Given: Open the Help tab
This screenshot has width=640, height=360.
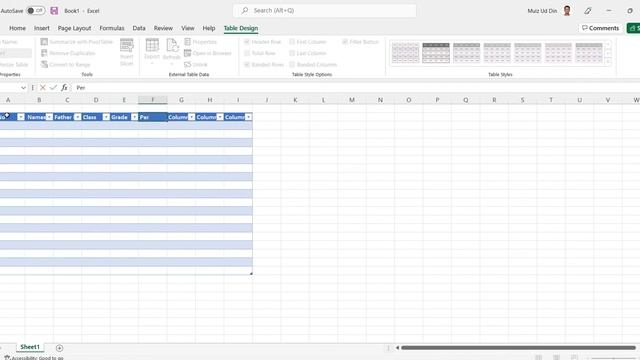Looking at the screenshot, I should tap(209, 28).
